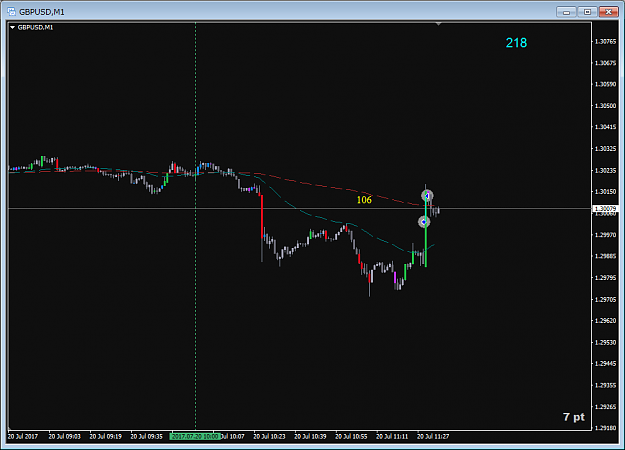The height and width of the screenshot is (450, 625).
Task: Click the highlighted date 2017.07.20 10:00 label
Action: pos(195,436)
